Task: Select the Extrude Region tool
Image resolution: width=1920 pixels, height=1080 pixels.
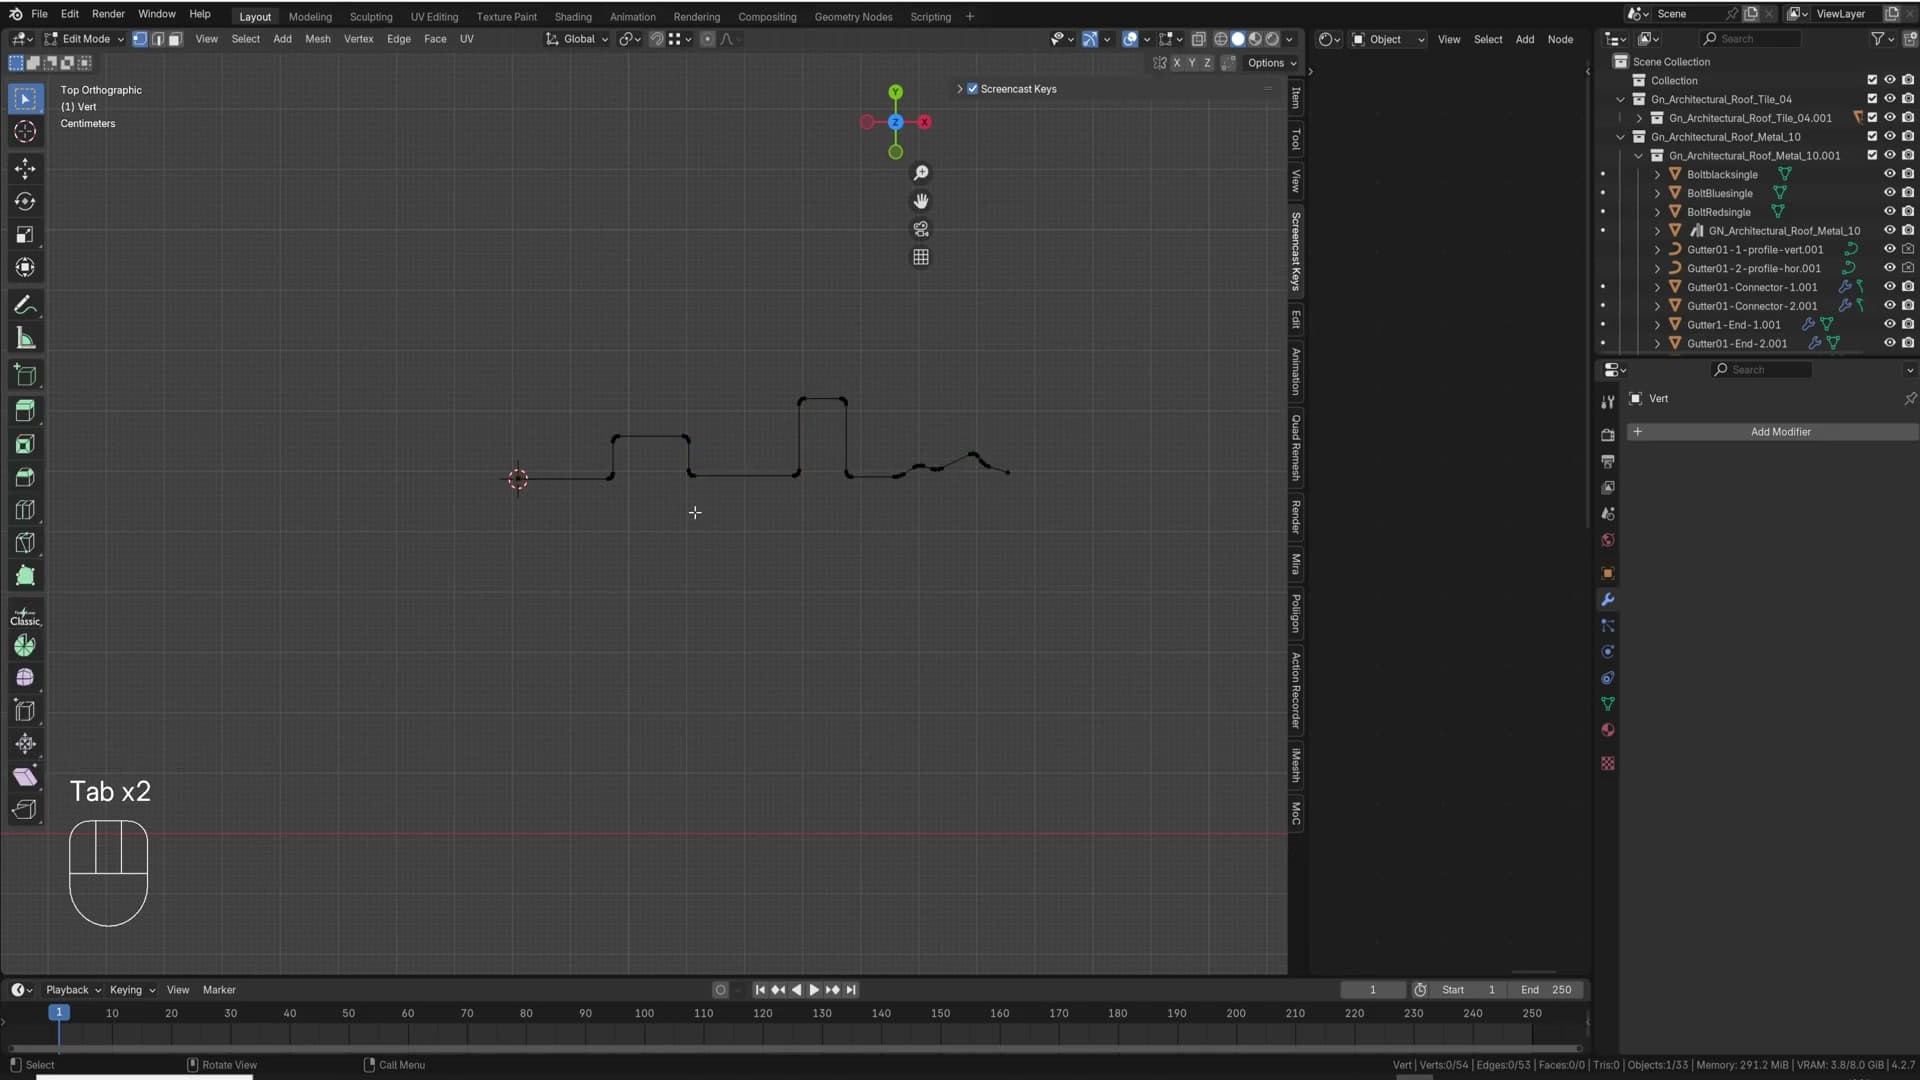Action: [25, 411]
